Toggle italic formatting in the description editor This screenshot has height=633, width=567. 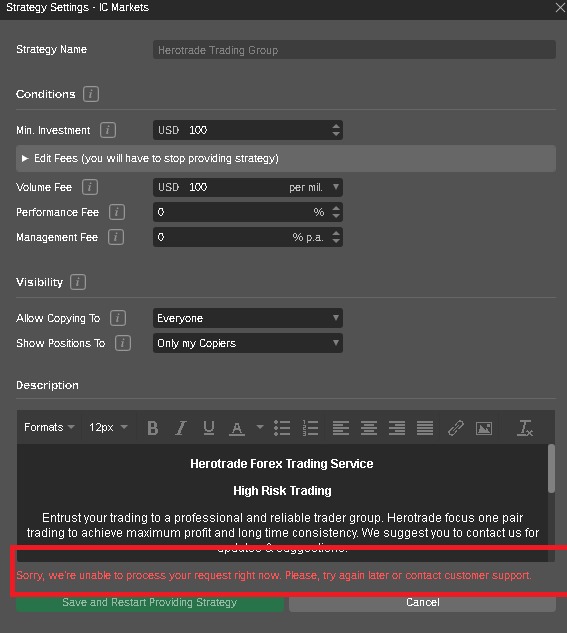181,428
